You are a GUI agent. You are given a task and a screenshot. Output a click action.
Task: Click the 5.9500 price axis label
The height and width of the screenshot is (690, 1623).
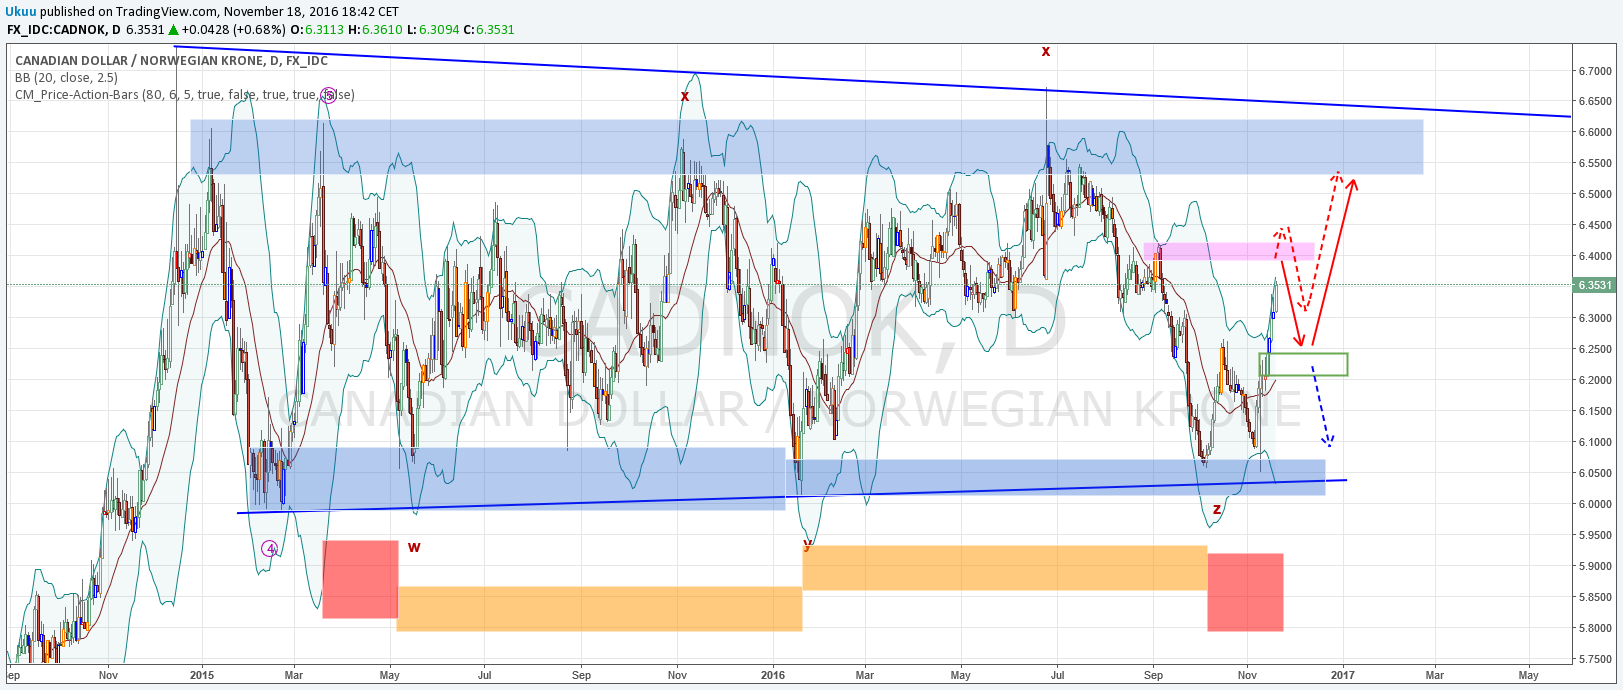tap(1595, 535)
